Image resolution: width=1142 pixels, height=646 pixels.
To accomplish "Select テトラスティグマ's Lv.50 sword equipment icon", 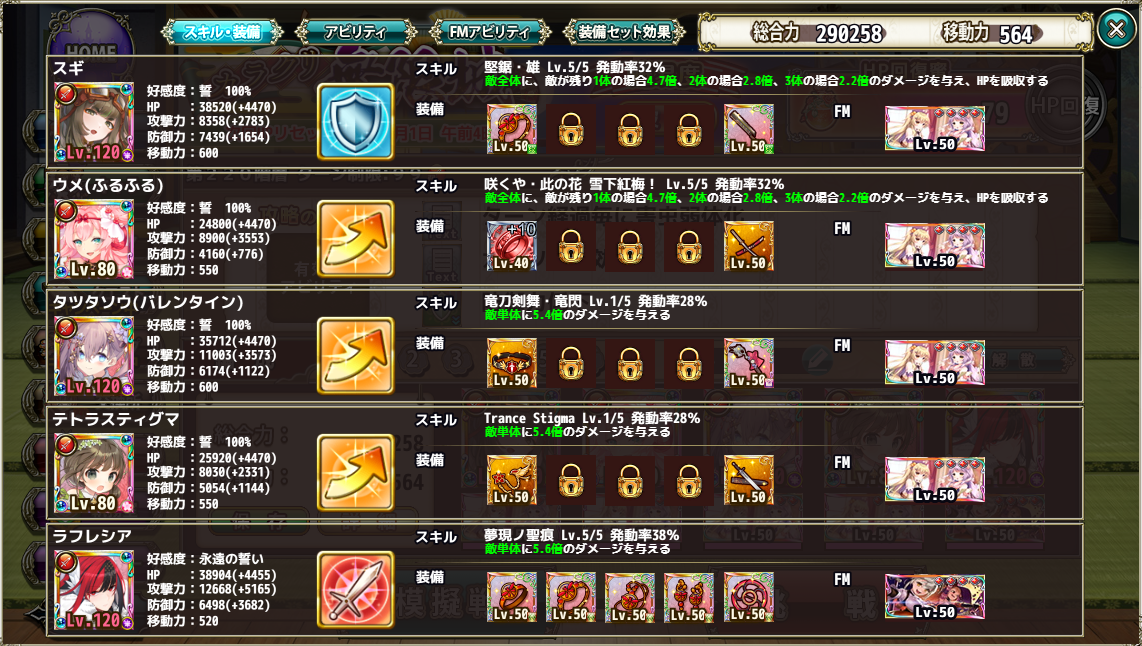I will point(749,480).
